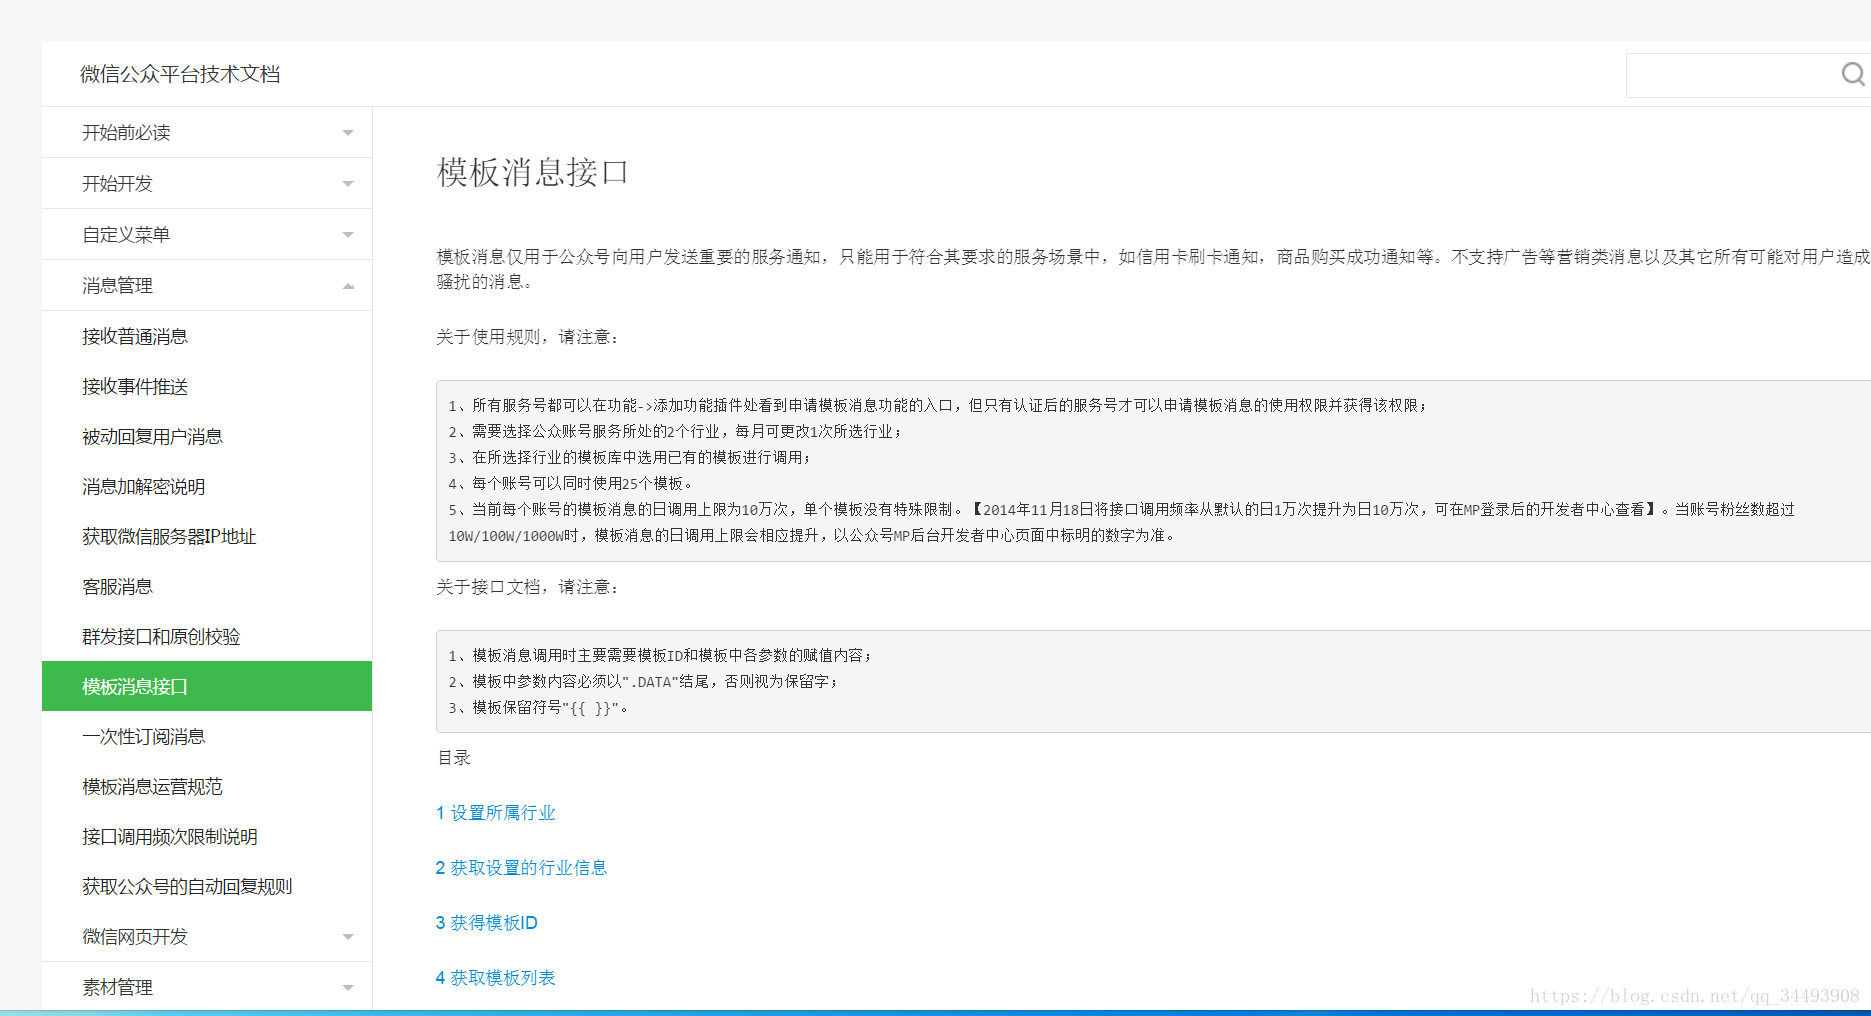Collapse the 消息管理 section arrow
This screenshot has width=1871, height=1016.
(348, 286)
